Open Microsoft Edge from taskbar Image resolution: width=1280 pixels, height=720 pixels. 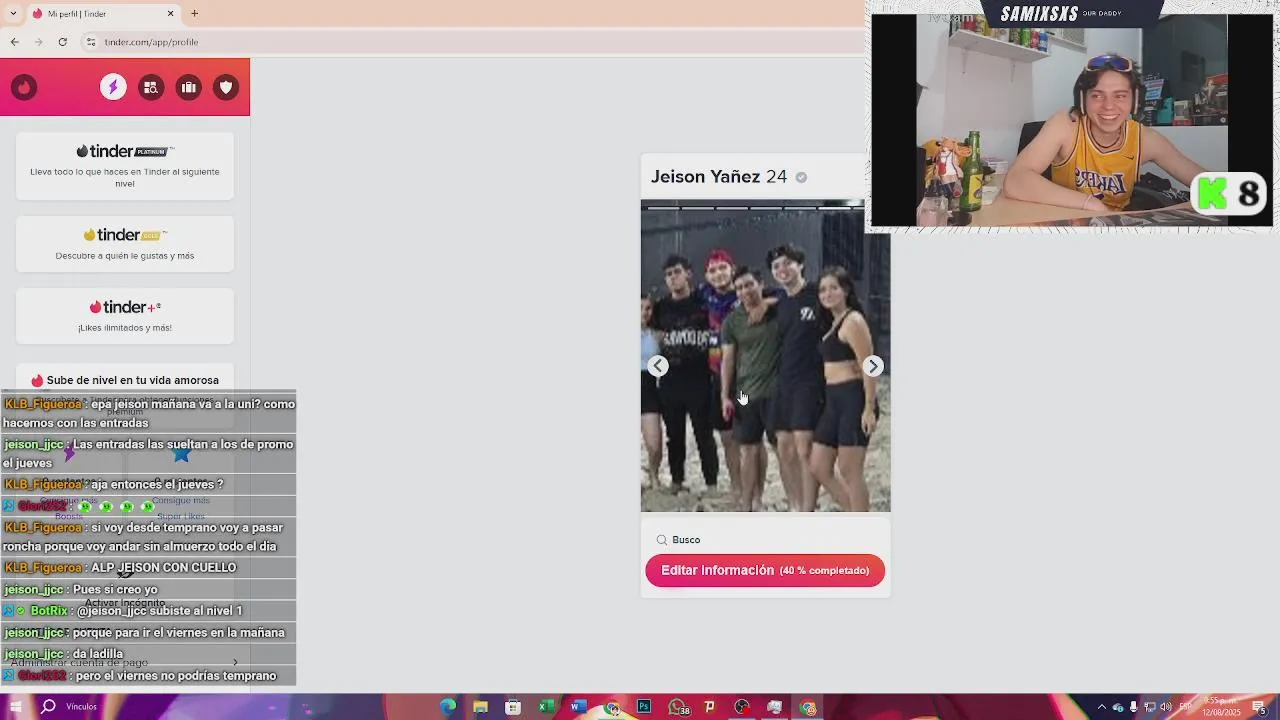[x=448, y=707]
